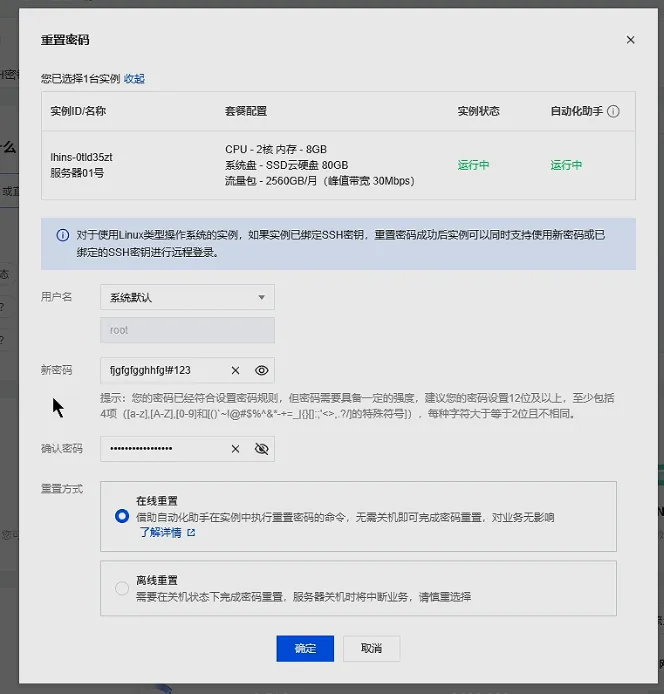
Task: Hide new password using the eye icon
Action: tap(261, 370)
